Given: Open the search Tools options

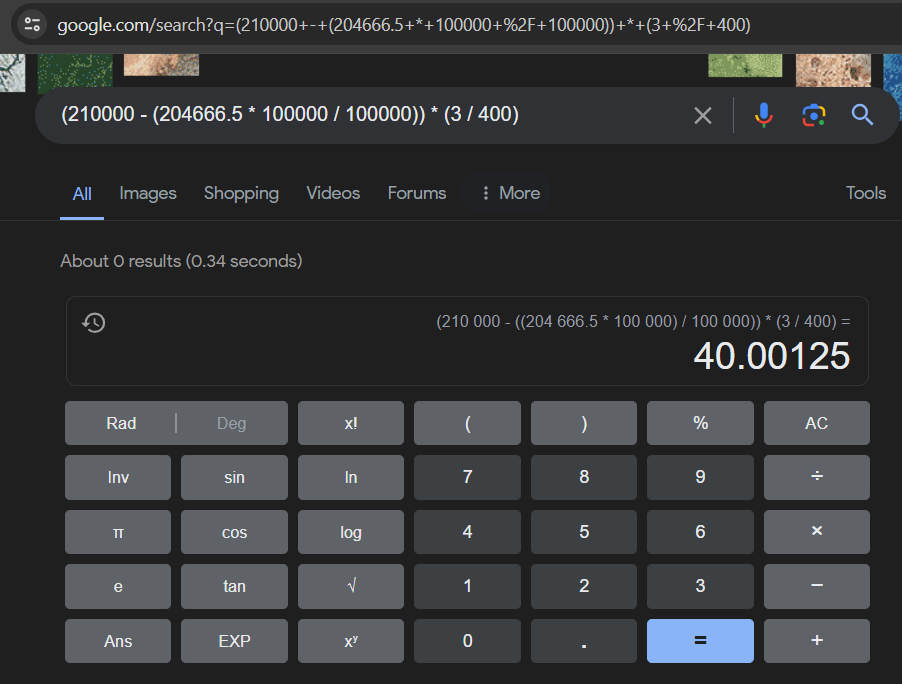Looking at the screenshot, I should coord(865,193).
